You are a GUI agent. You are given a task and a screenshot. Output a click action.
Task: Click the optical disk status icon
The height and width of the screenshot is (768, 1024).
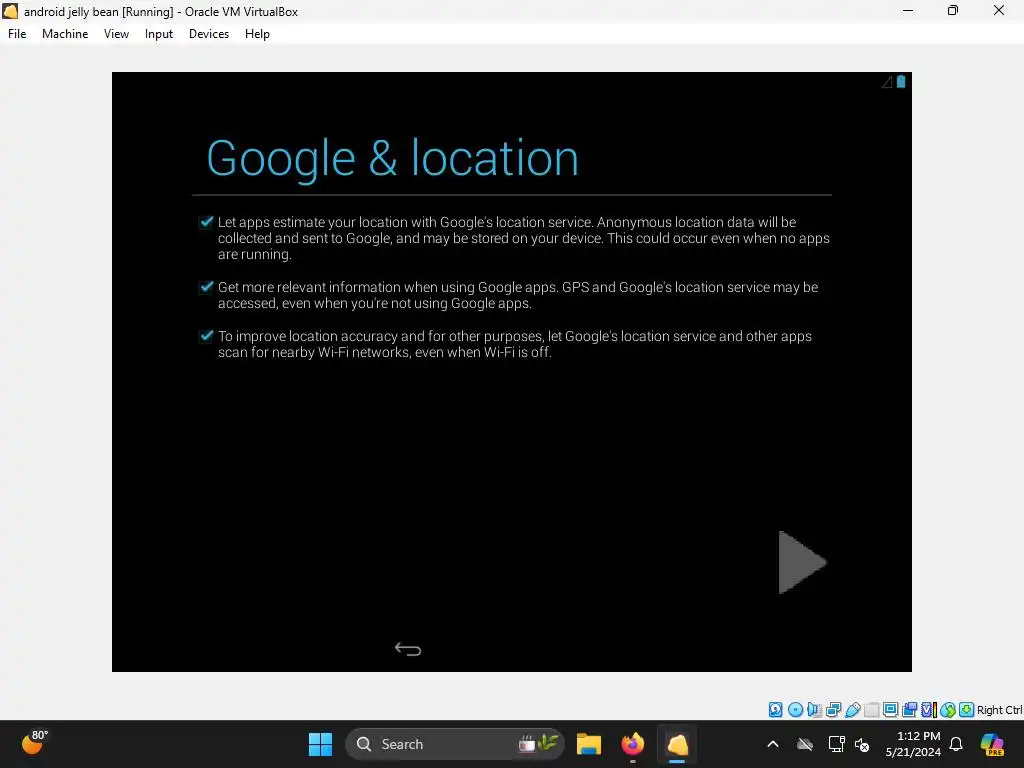pos(795,710)
